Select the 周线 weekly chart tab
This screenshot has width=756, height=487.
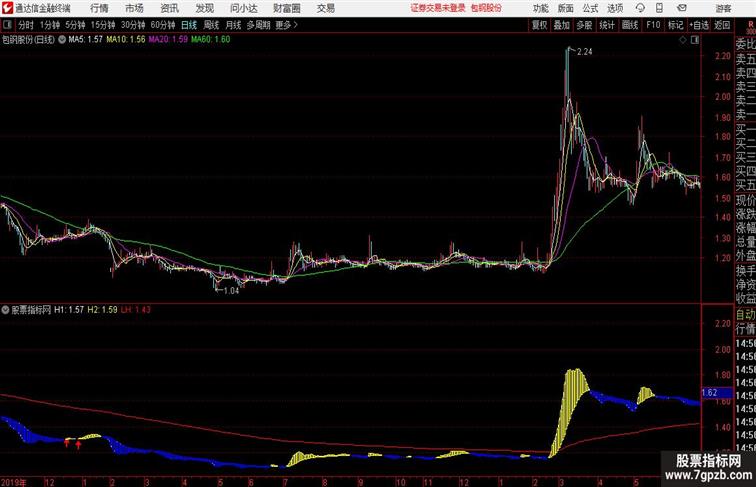coord(211,25)
